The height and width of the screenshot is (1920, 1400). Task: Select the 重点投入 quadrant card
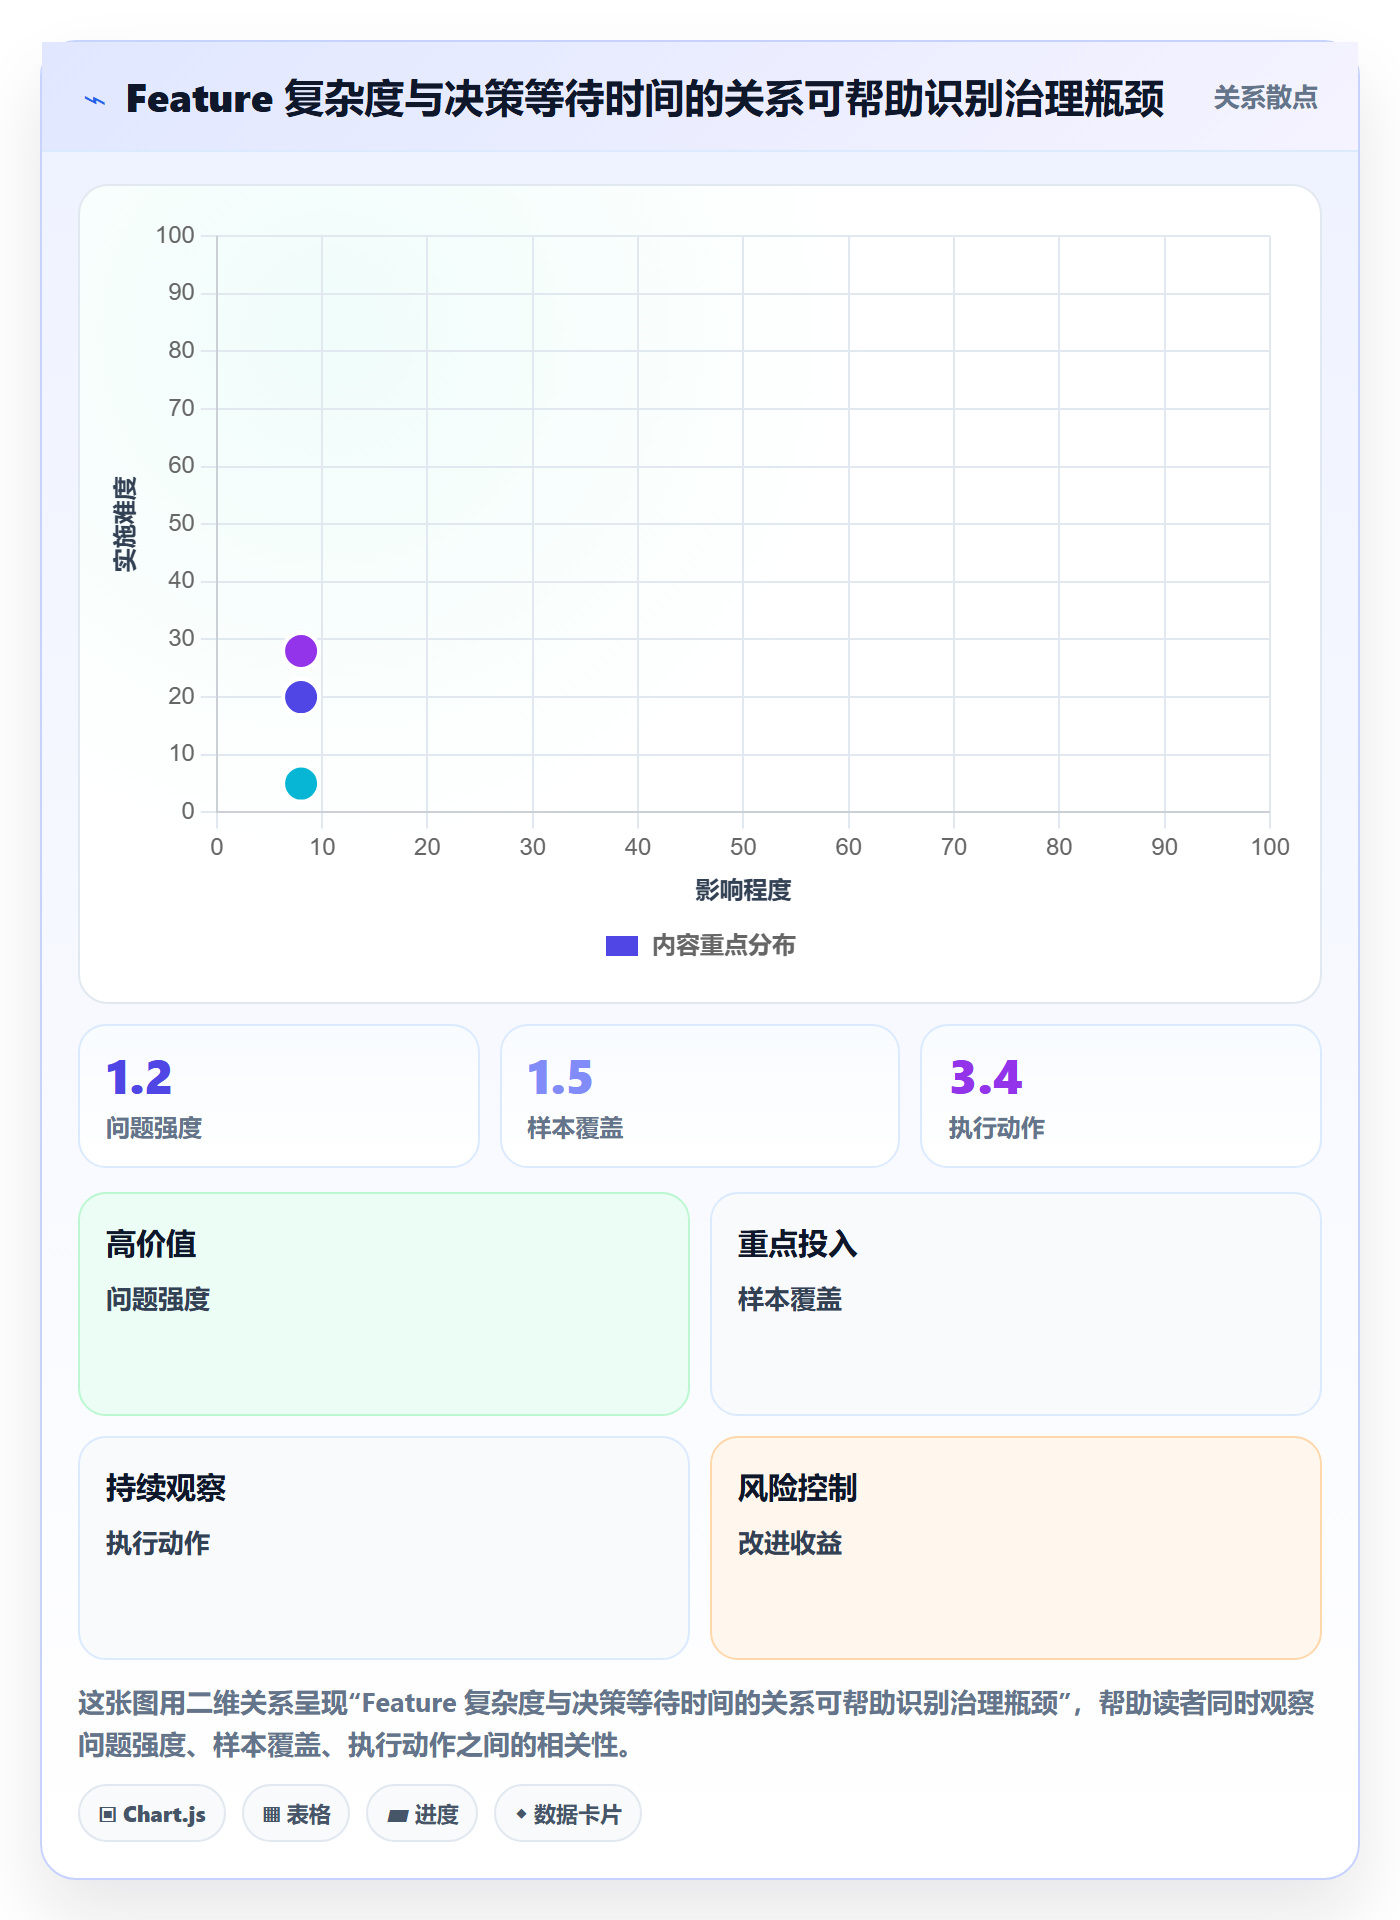click(1016, 1304)
